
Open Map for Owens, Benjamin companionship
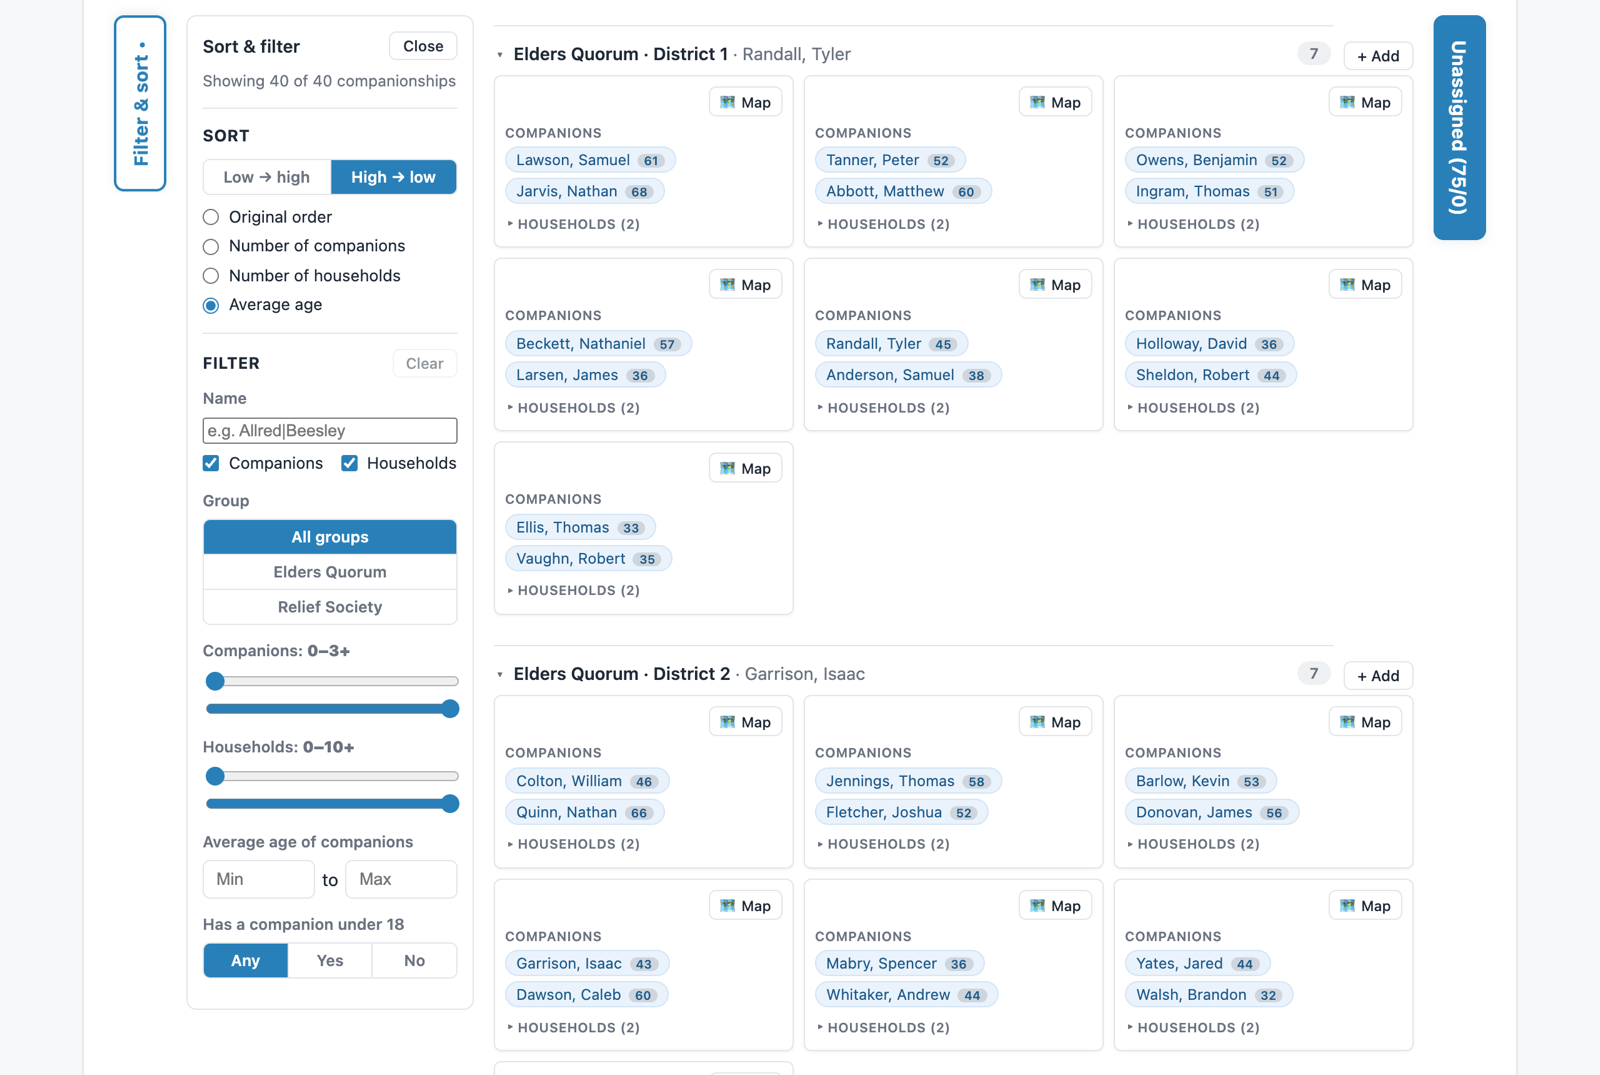click(x=1365, y=102)
